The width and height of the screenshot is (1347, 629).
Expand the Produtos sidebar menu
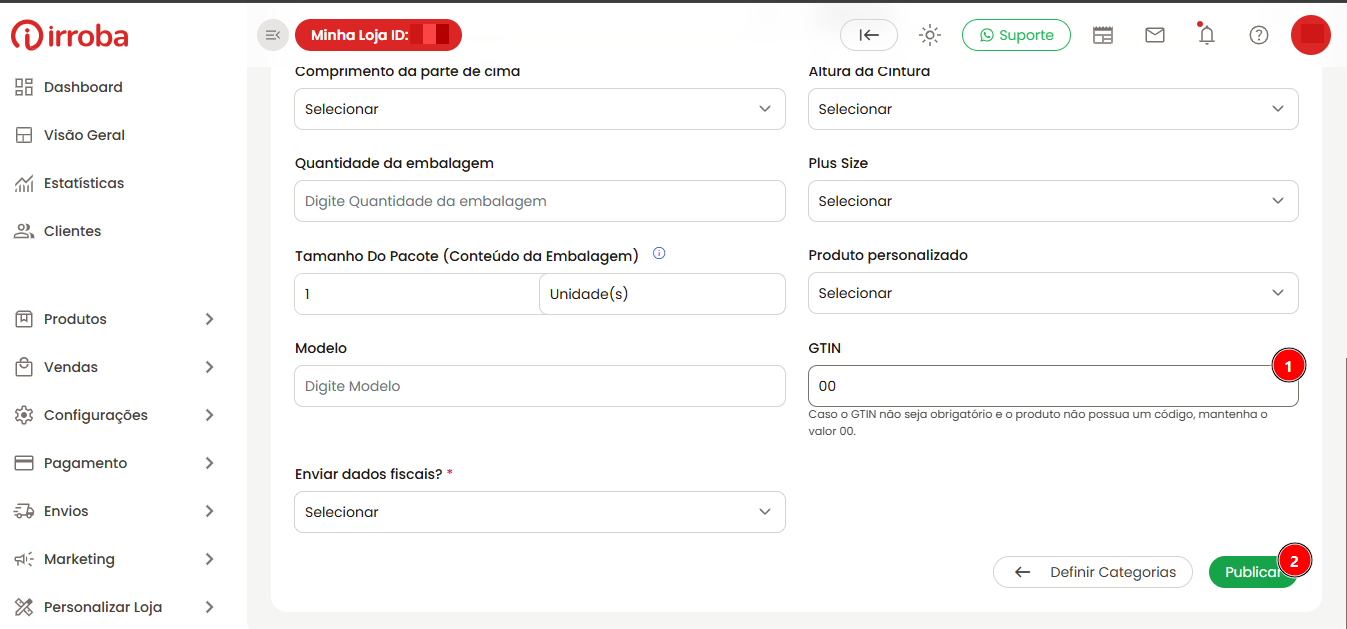(116, 319)
